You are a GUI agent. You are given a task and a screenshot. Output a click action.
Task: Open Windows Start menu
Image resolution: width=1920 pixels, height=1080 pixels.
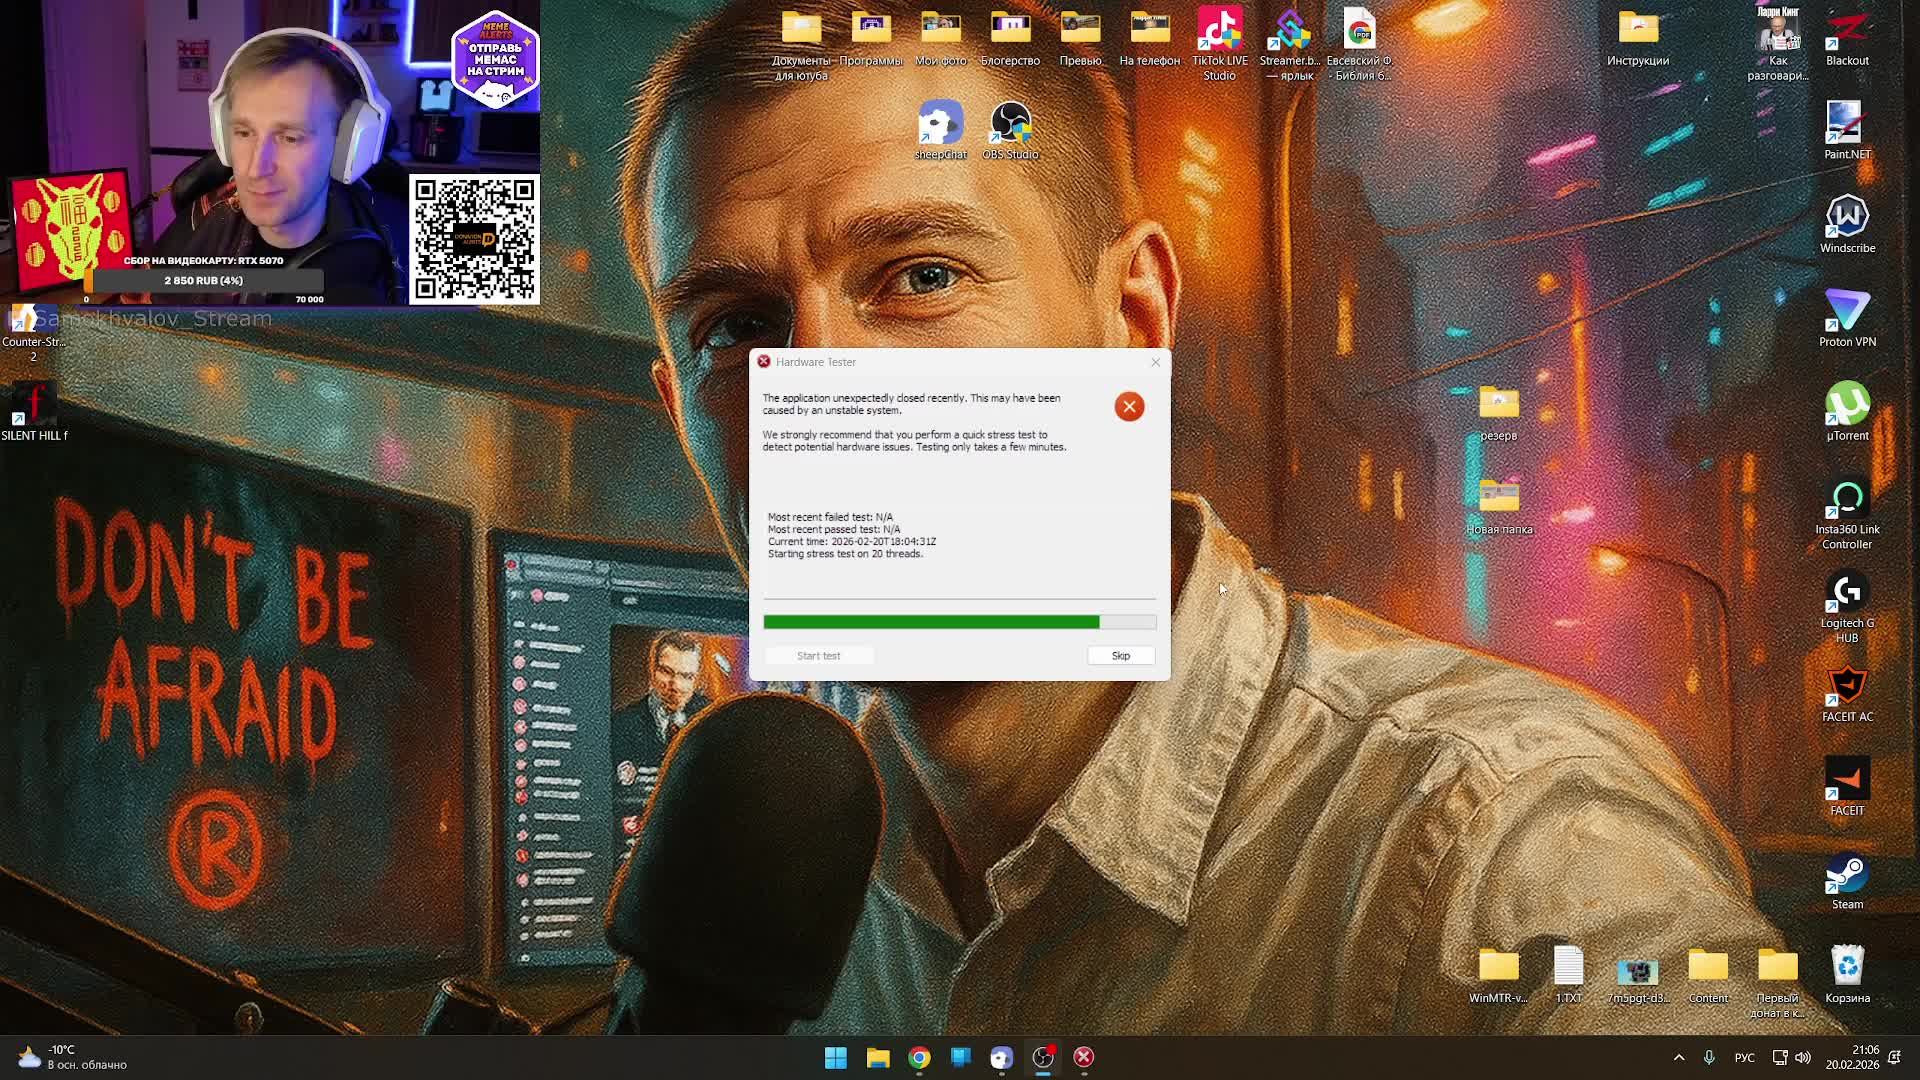pyautogui.click(x=836, y=1057)
